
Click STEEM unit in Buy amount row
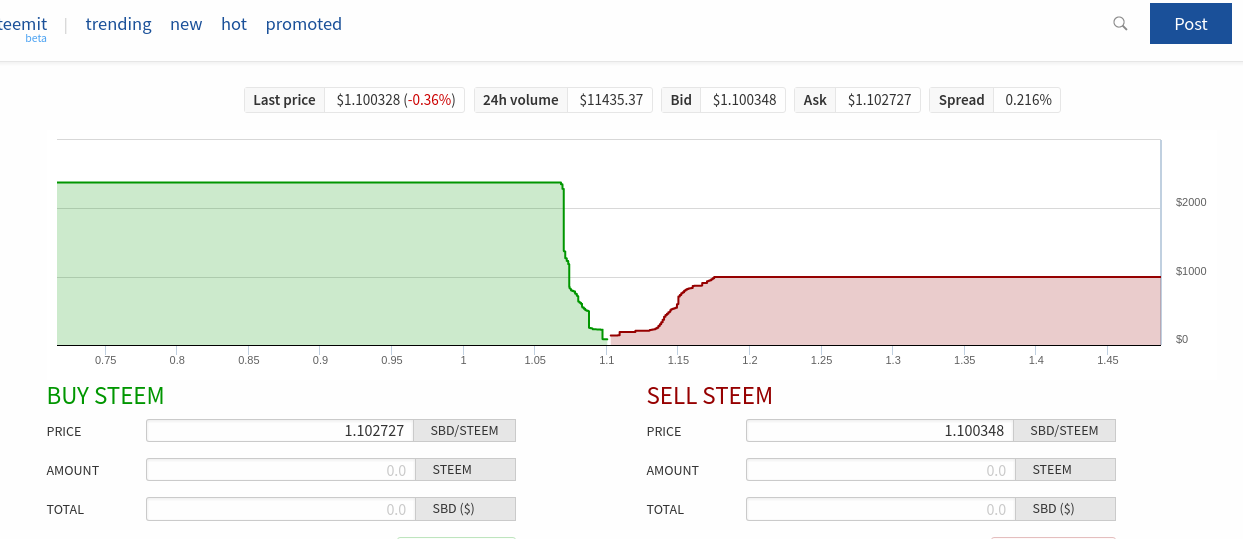click(x=465, y=470)
